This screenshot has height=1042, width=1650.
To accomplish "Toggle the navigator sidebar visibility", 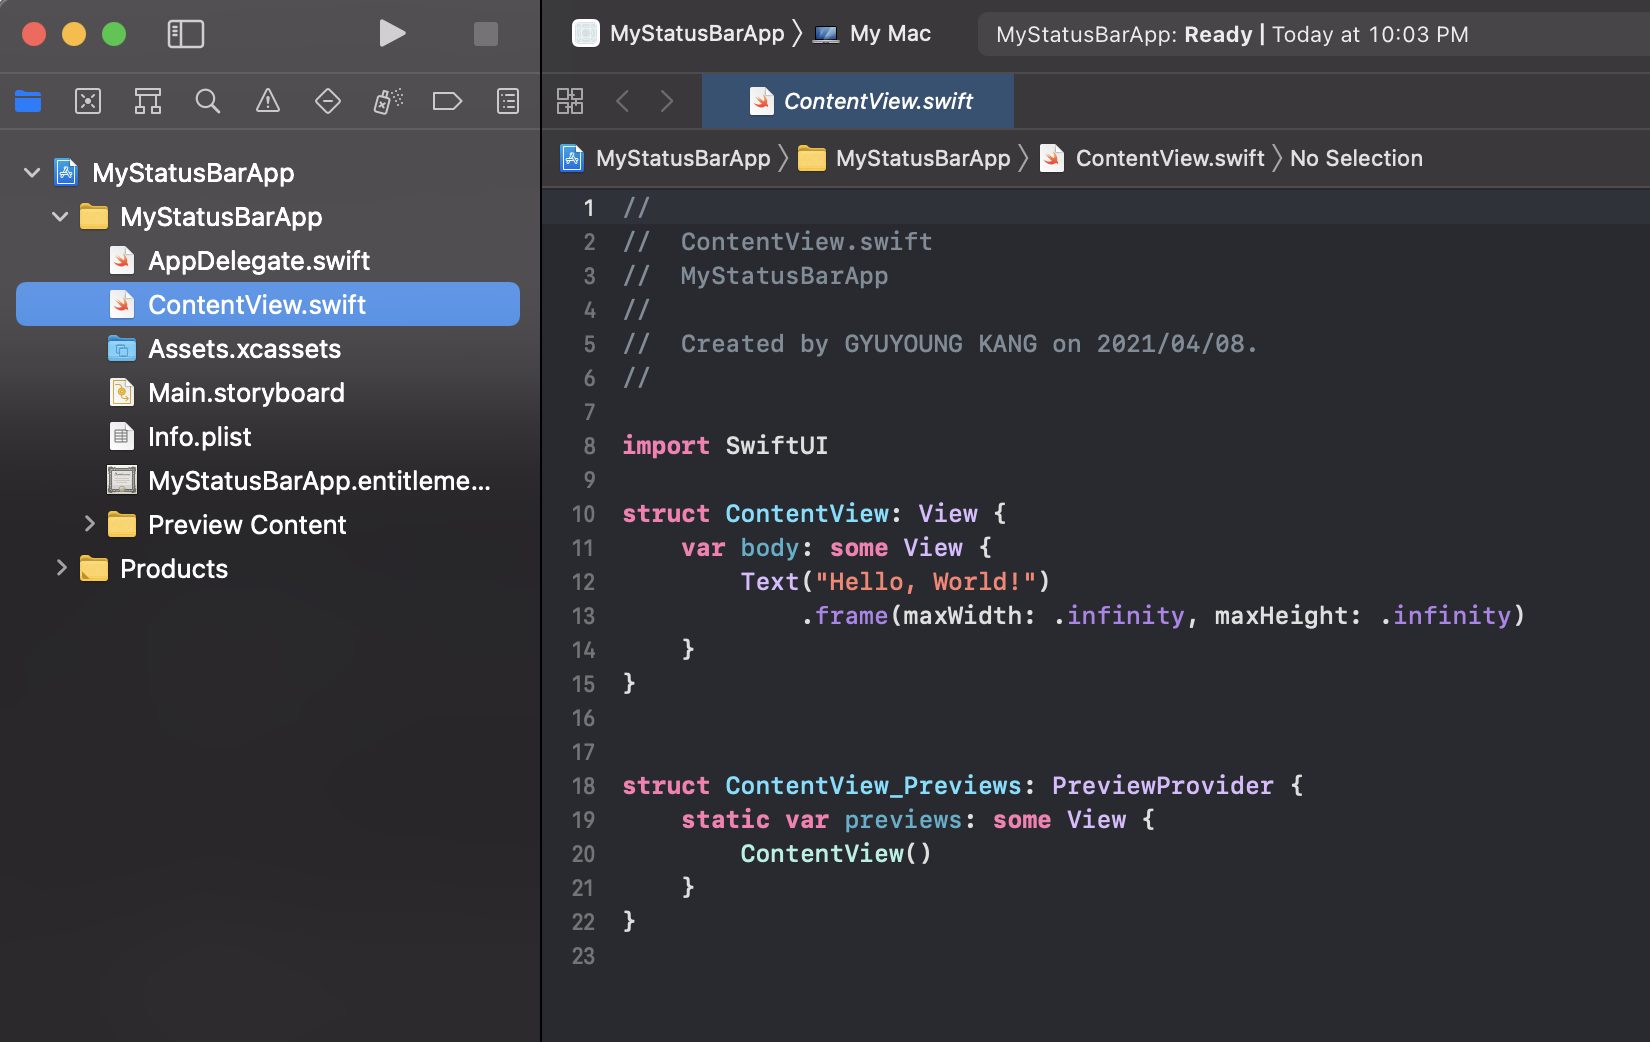I will [x=186, y=34].
